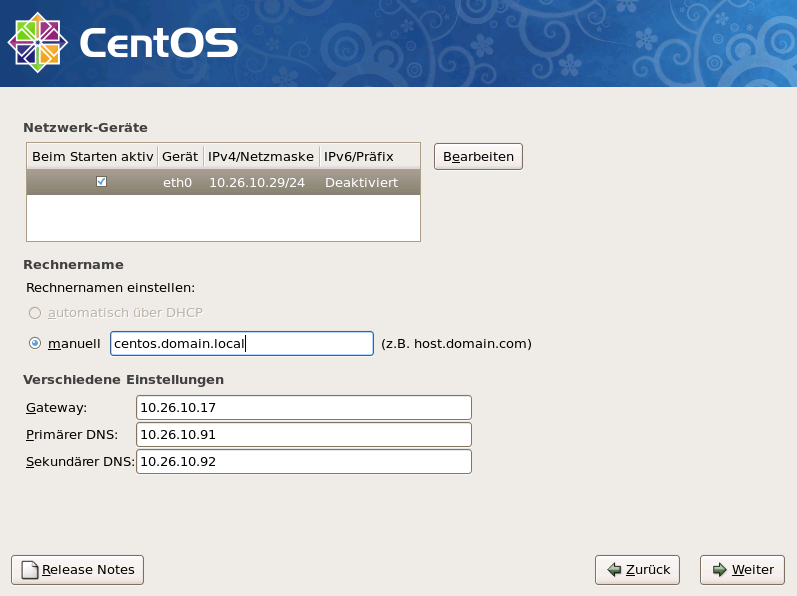This screenshot has height=596, width=797.
Task: Proceed with the Weiter arrow button
Action: [742, 570]
